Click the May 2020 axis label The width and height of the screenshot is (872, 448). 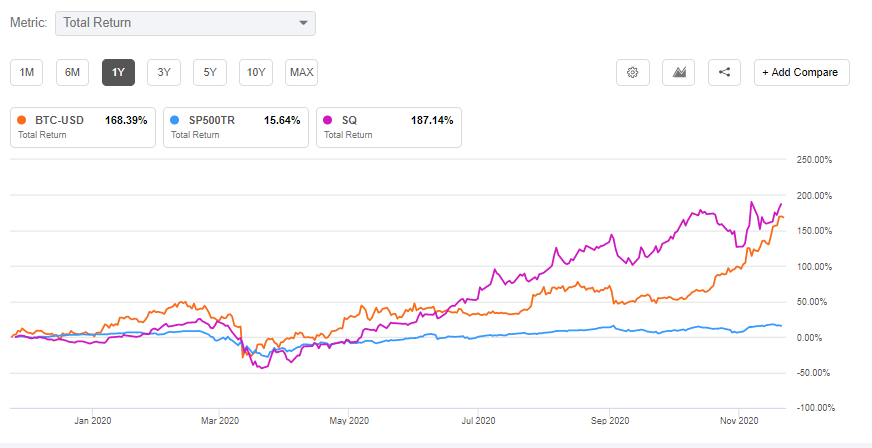[349, 421]
